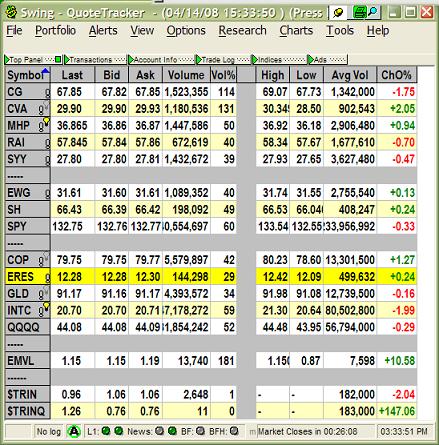This screenshot has height=445, width=439.
Task: Open the Alerts menu
Action: (103, 31)
